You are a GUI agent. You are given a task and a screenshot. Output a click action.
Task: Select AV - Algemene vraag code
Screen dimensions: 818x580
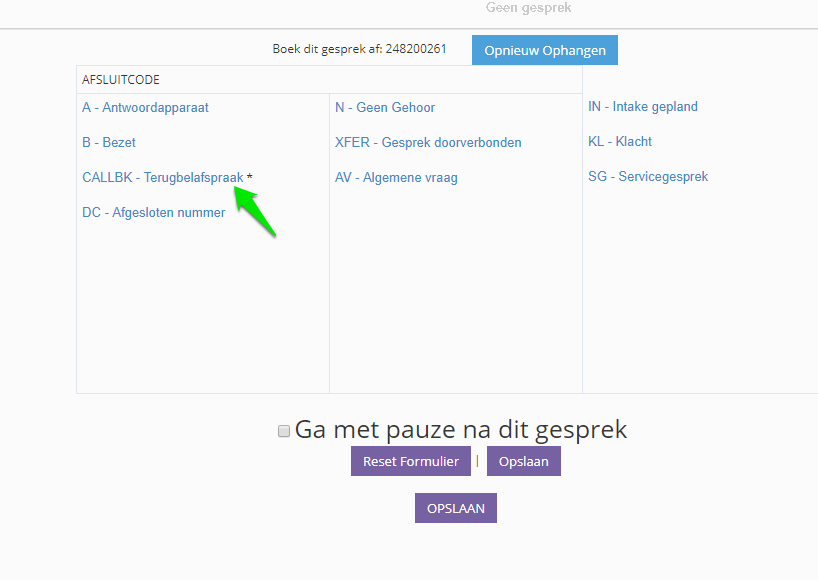[x=396, y=178]
